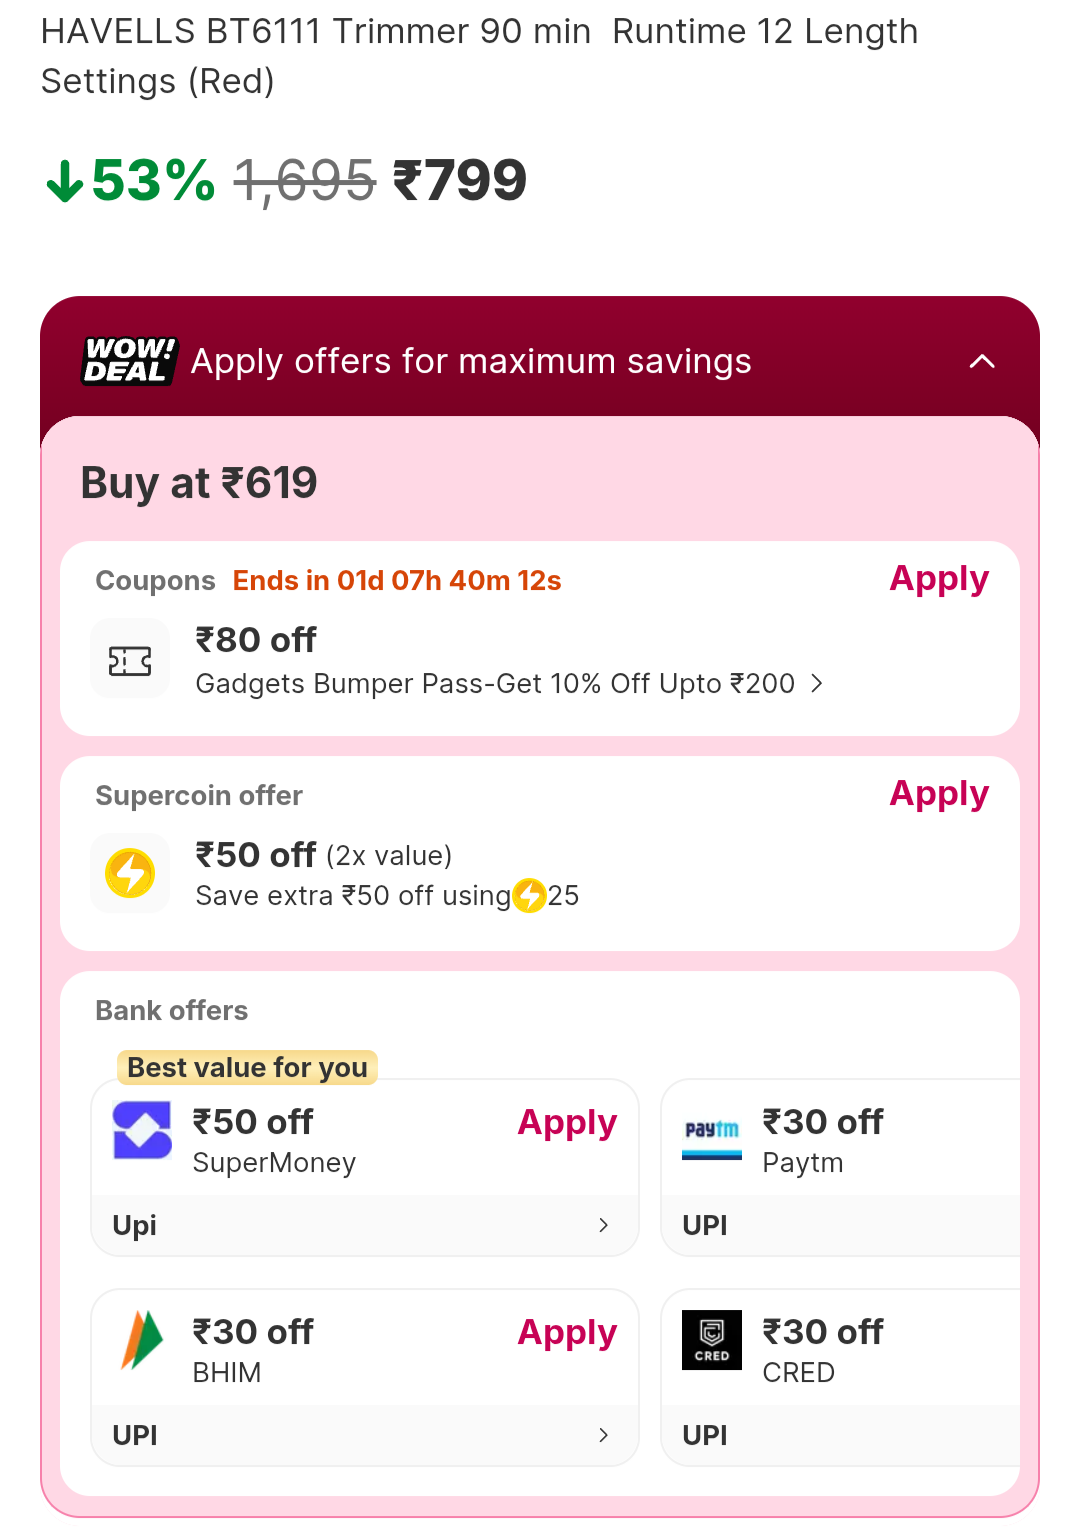Tap the BHIM logo icon

tap(141, 1340)
